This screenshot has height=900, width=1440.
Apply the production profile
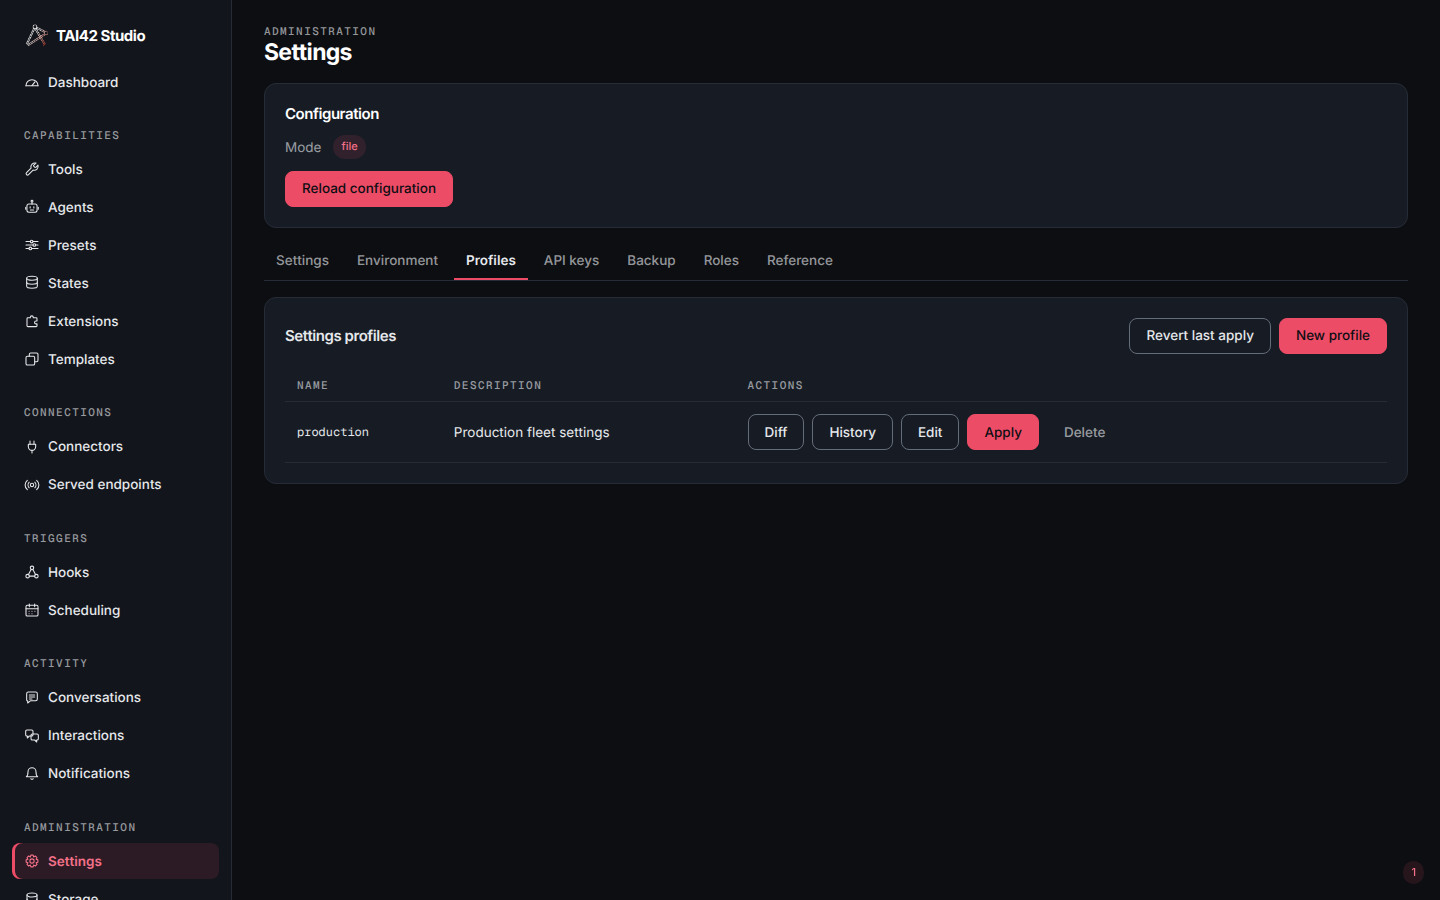point(1003,432)
